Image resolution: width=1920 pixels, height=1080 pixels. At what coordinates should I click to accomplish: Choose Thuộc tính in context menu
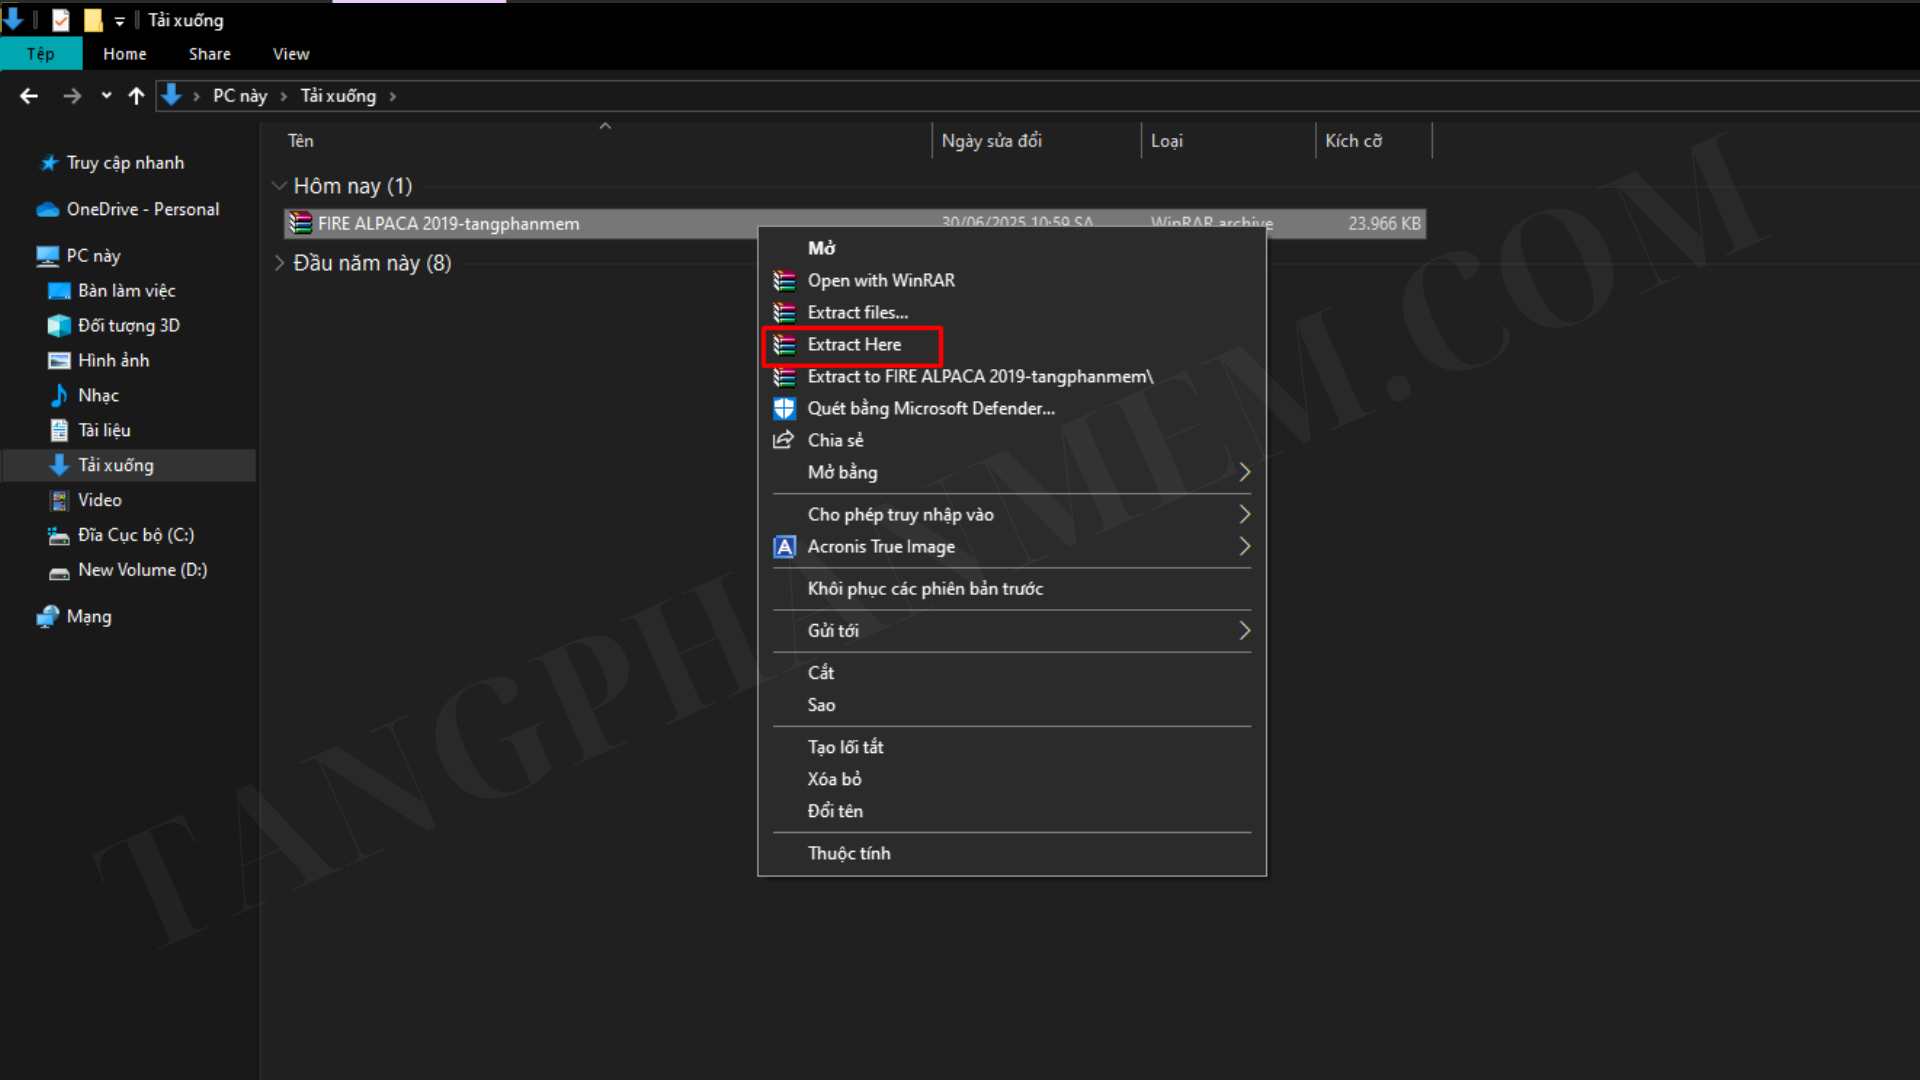[x=848, y=853]
